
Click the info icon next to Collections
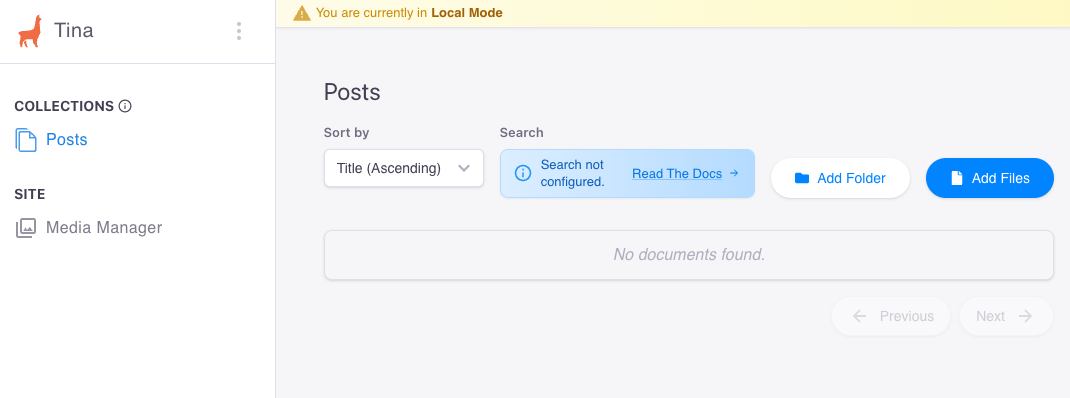(125, 106)
